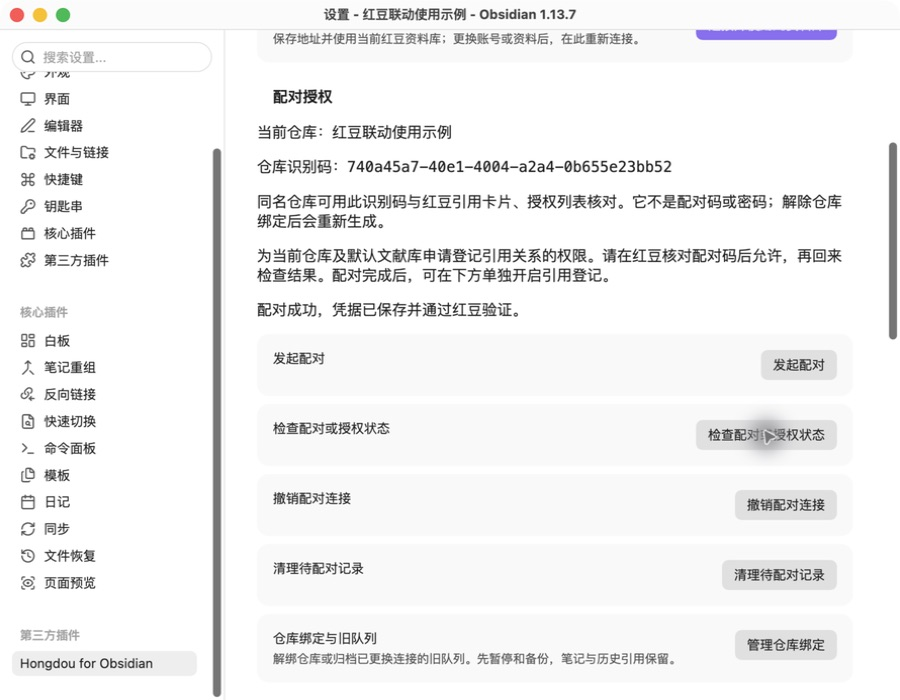Click the 编辑器 pencil icon
The width and height of the screenshot is (900, 700).
(x=28, y=126)
